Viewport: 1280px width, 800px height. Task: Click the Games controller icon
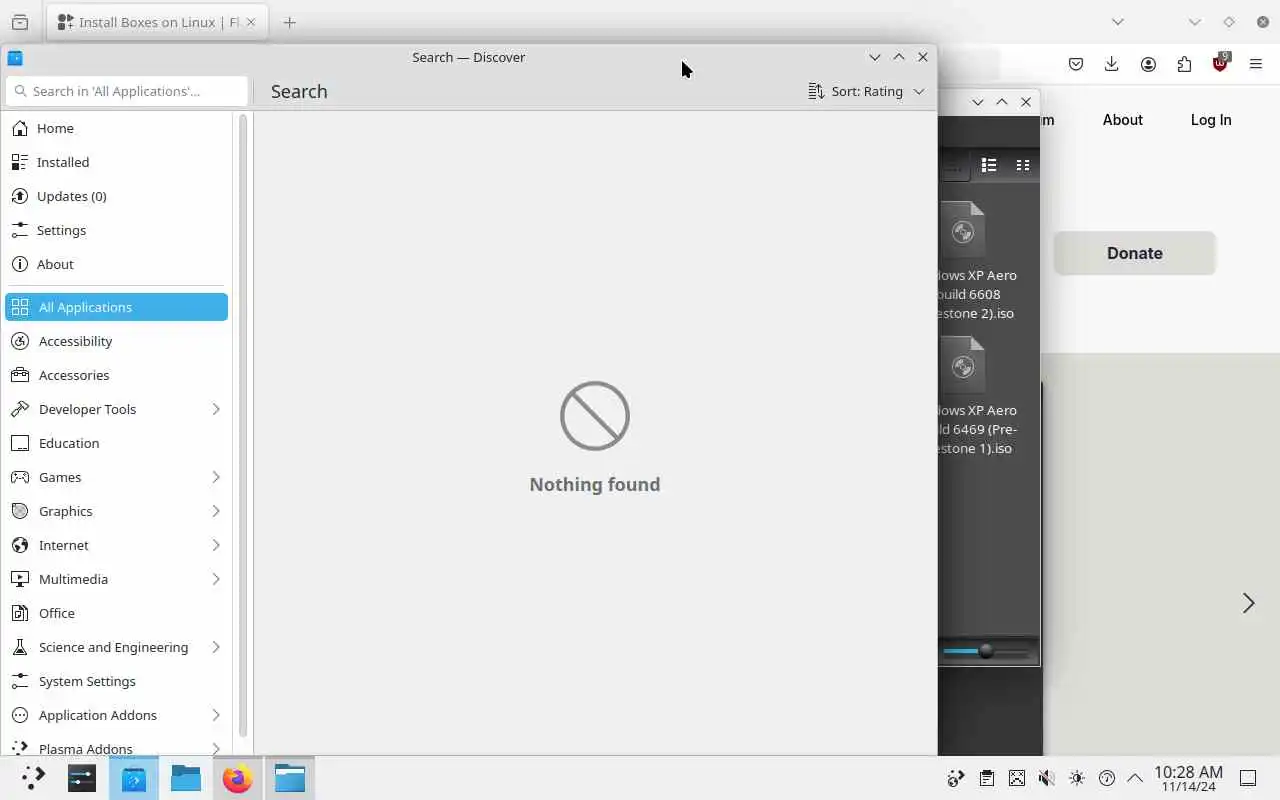[20, 477]
